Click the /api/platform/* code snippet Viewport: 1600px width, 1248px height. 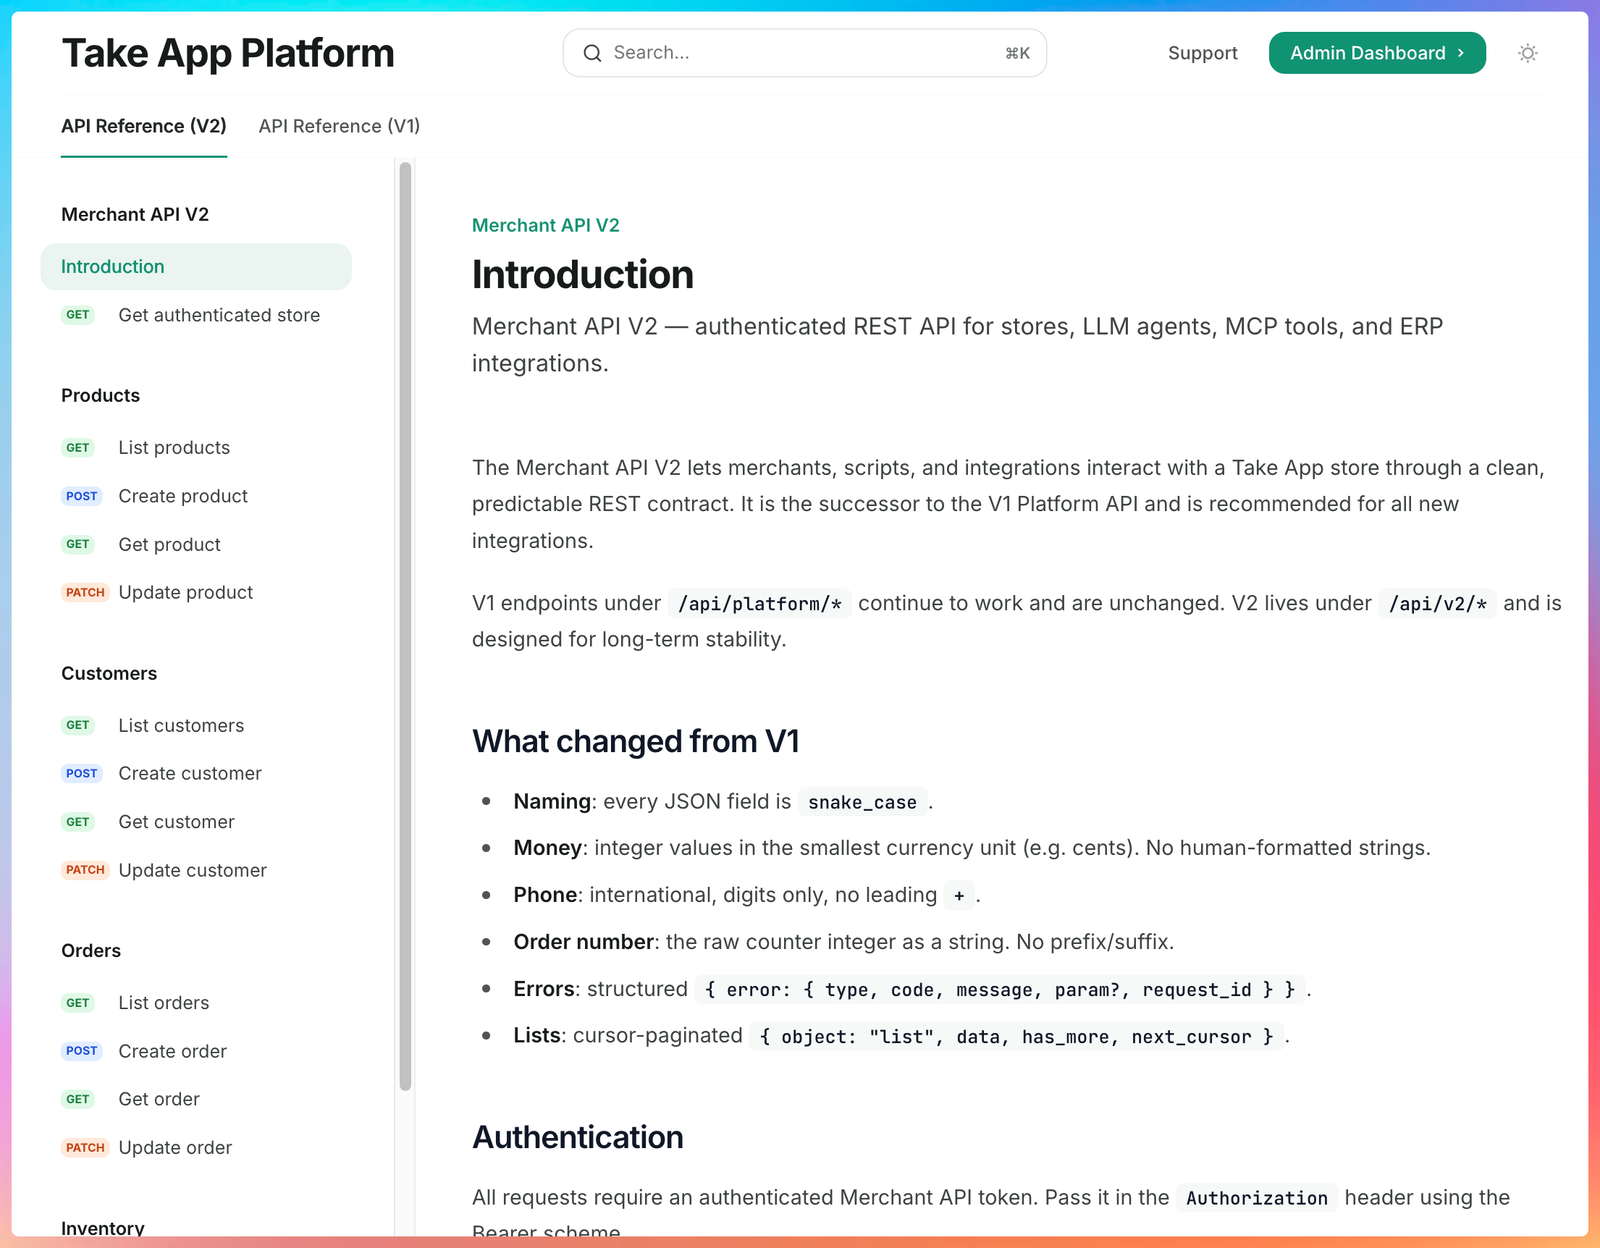point(760,604)
